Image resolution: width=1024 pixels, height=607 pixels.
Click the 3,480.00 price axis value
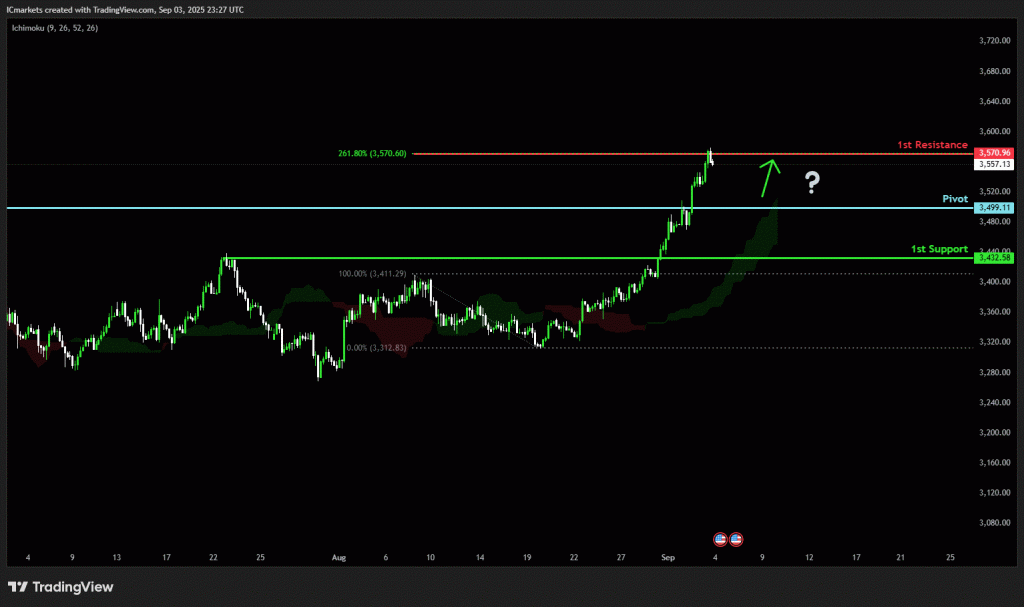point(995,221)
